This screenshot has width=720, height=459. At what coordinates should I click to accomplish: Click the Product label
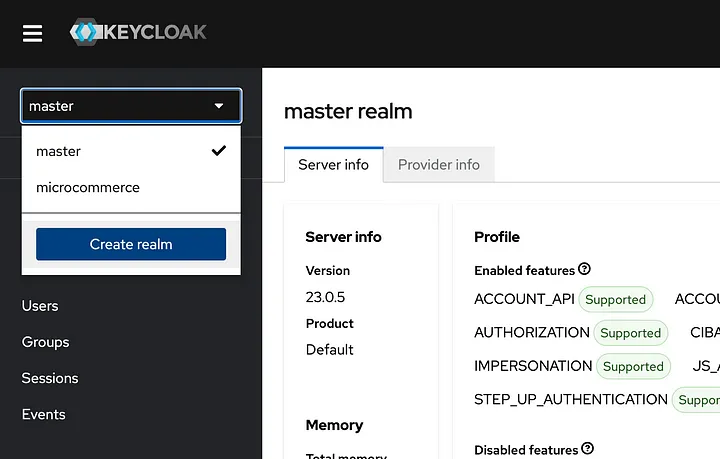pyautogui.click(x=330, y=324)
